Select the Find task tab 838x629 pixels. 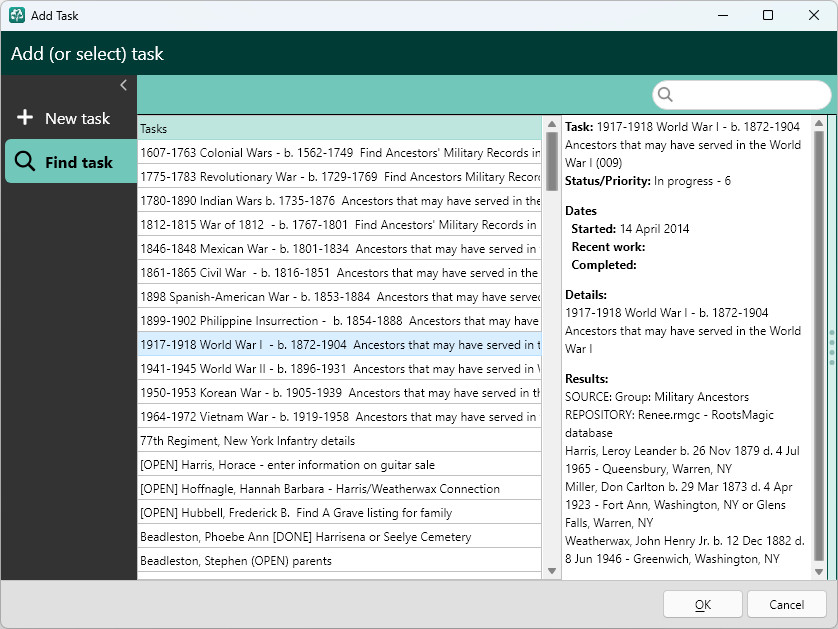pyautogui.click(x=71, y=161)
